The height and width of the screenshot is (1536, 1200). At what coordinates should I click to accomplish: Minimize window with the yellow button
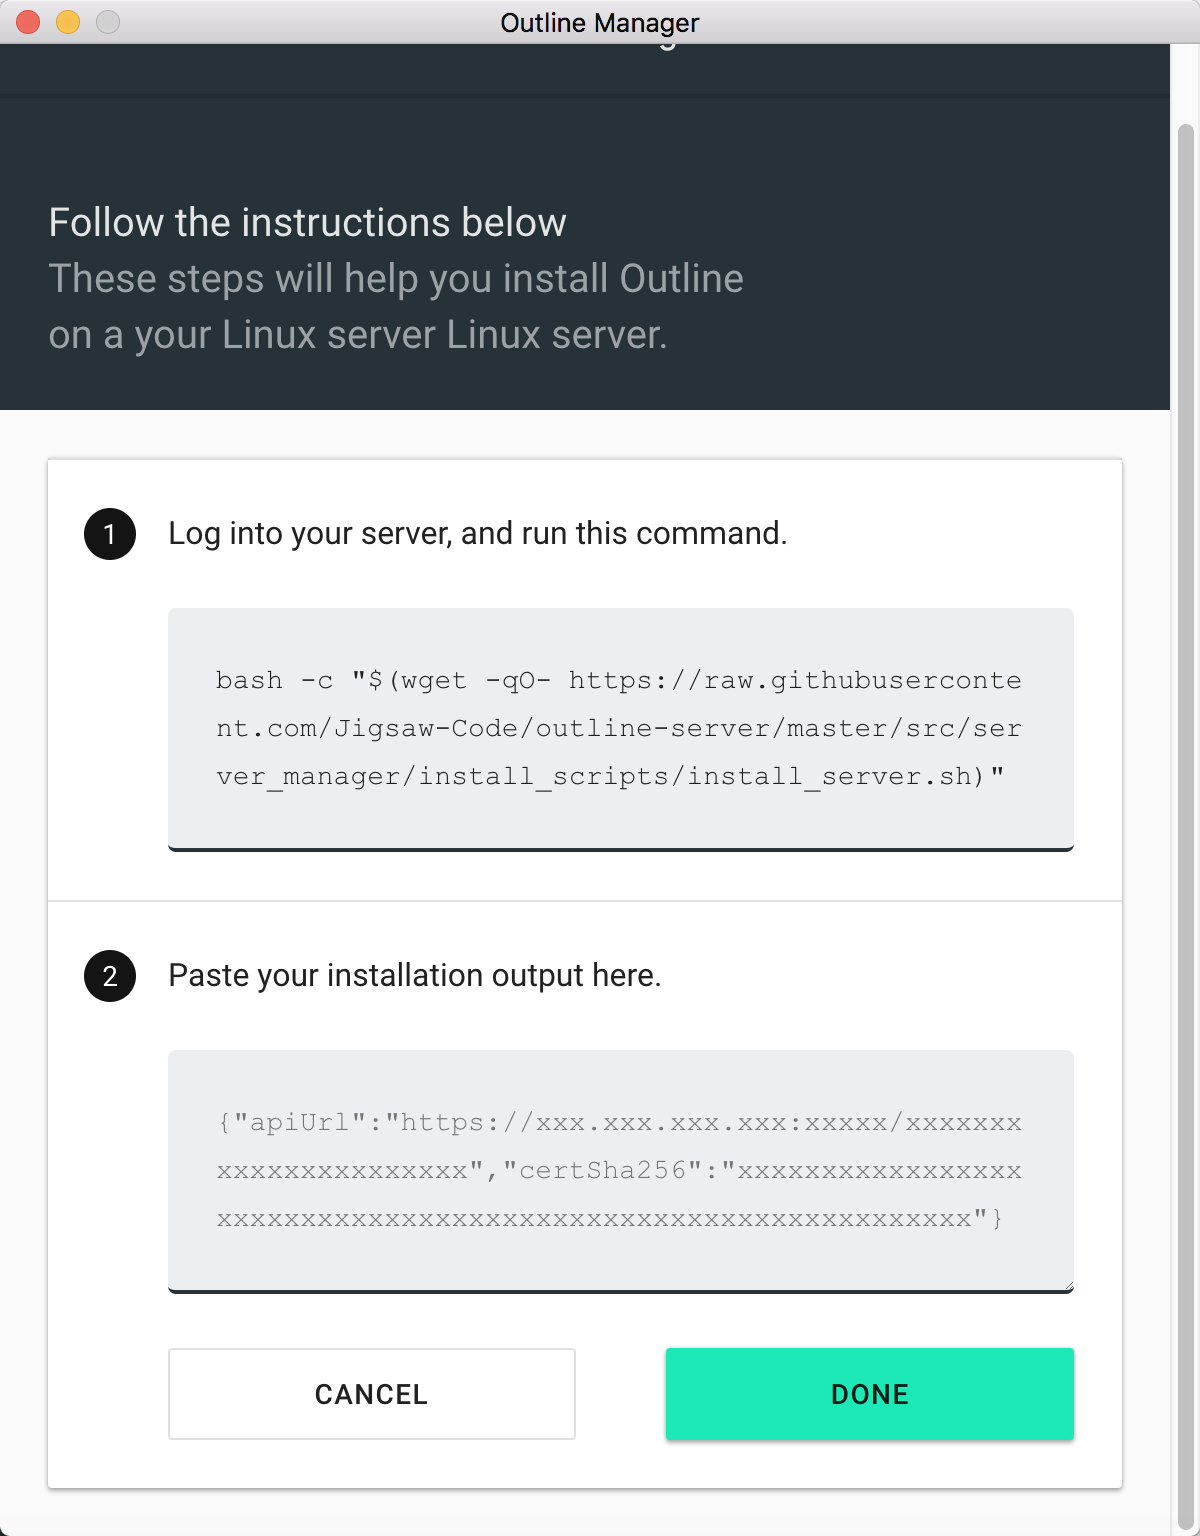68,22
